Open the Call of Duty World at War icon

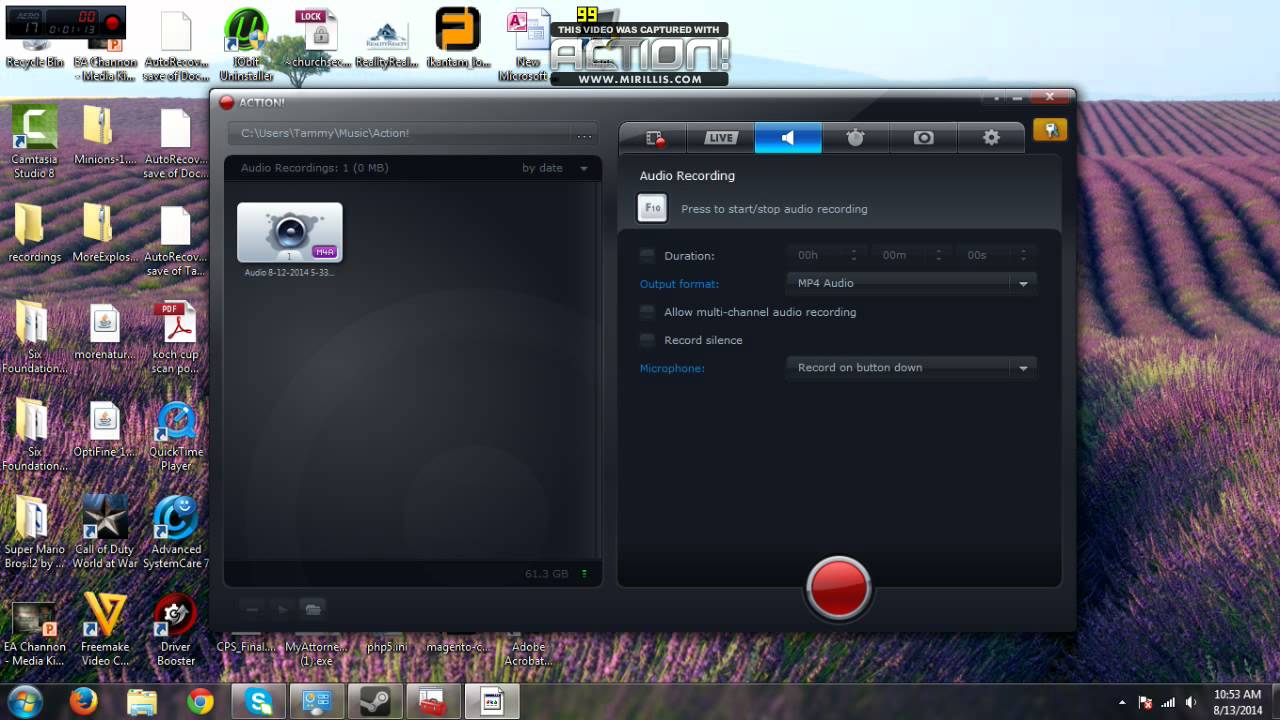(105, 531)
